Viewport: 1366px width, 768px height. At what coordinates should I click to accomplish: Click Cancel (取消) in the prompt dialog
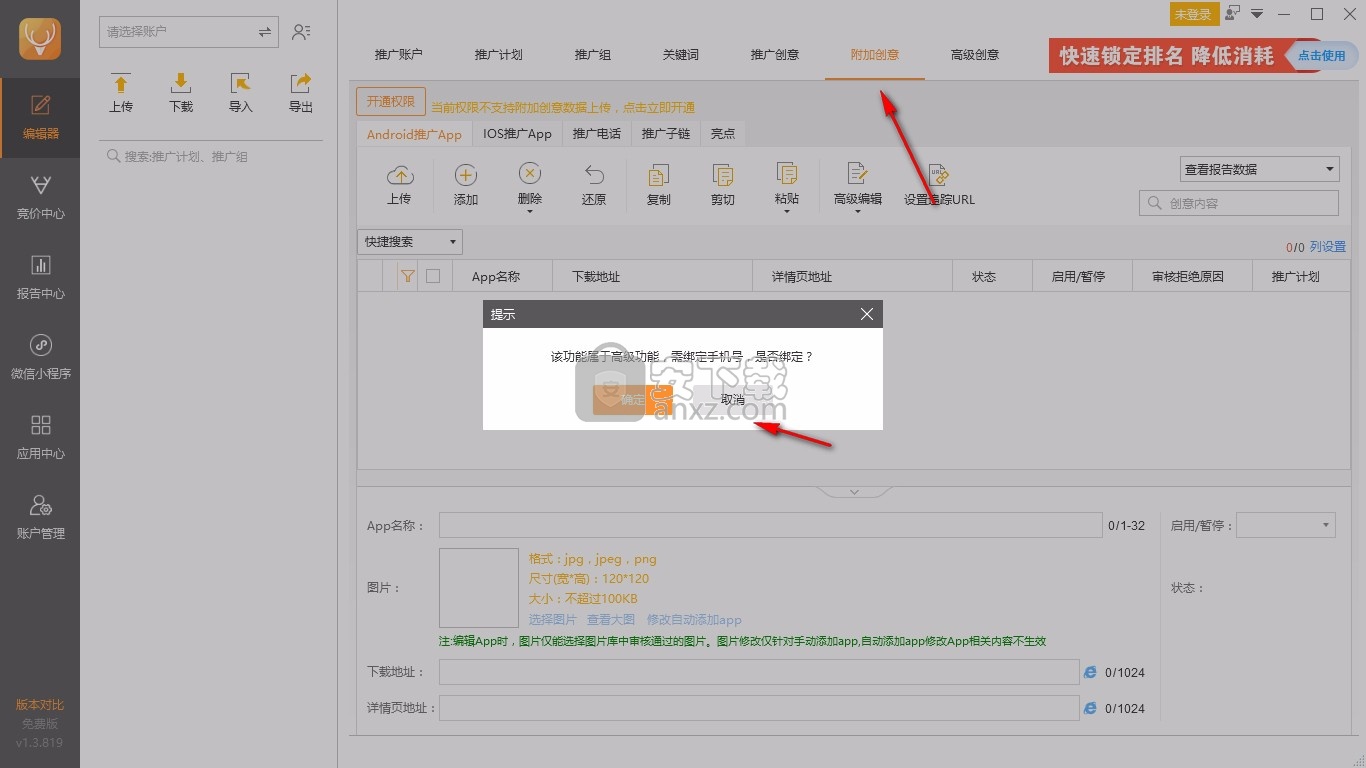click(733, 399)
